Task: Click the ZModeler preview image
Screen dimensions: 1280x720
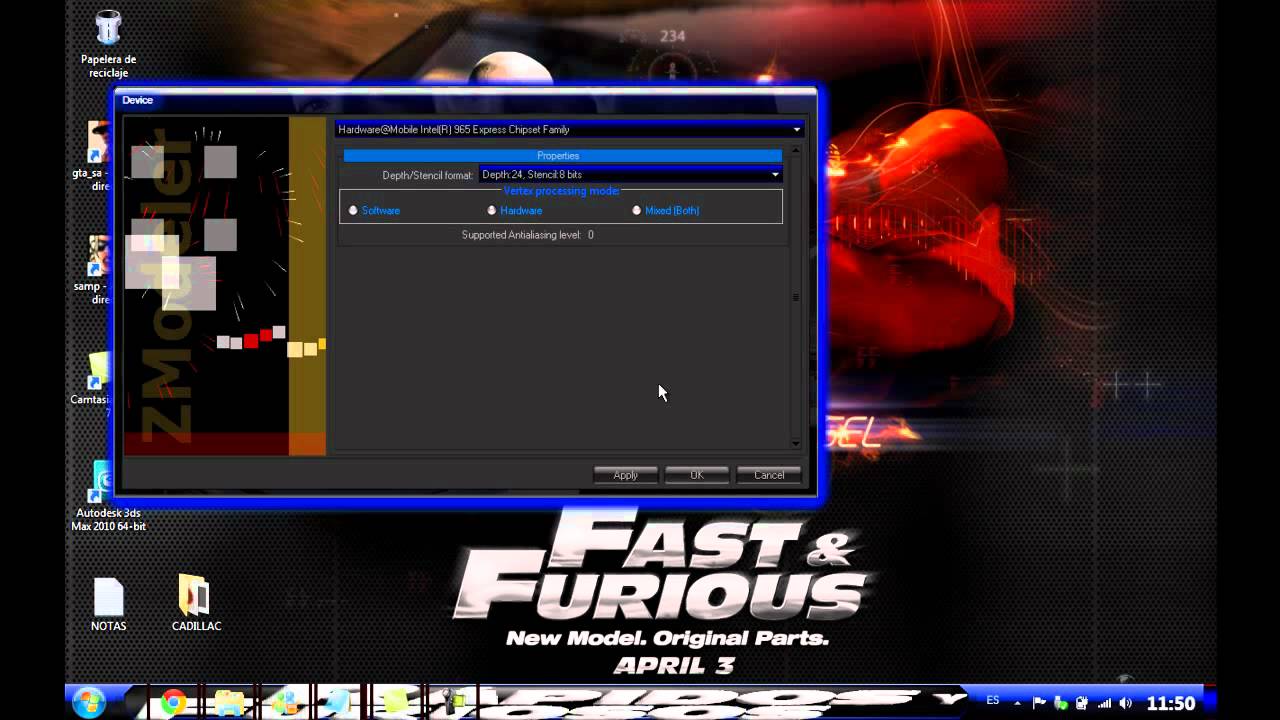Action: coord(225,286)
